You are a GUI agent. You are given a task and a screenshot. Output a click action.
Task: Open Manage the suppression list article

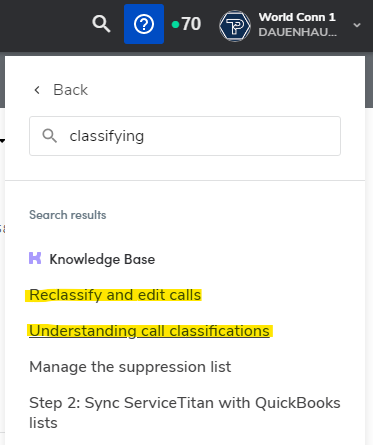[x=130, y=367]
